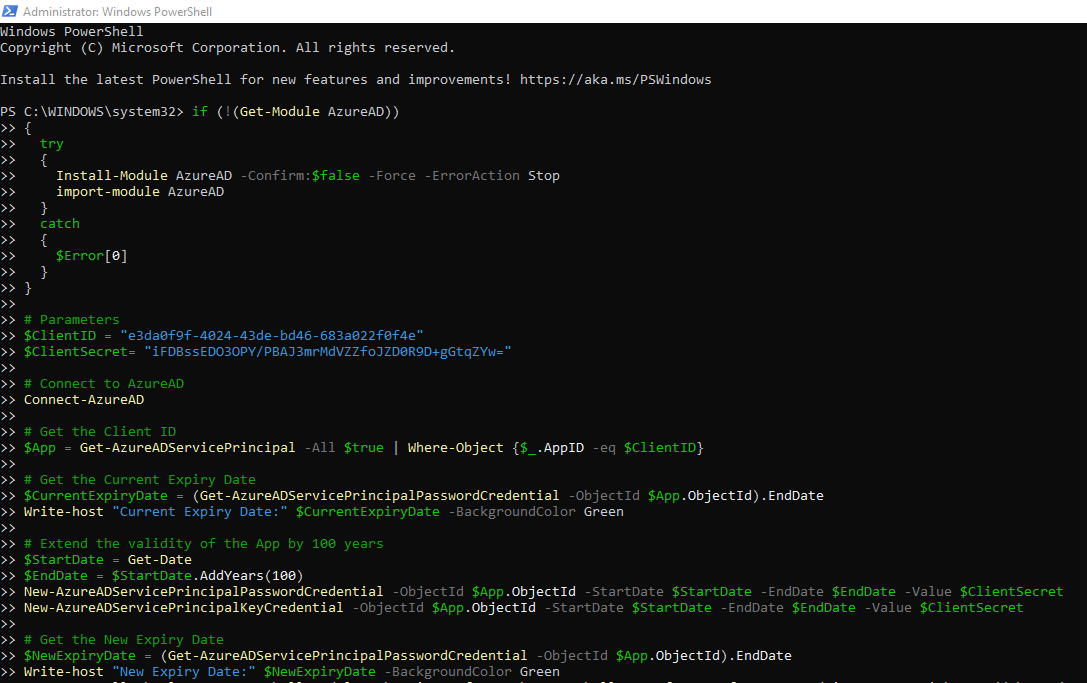Screen dimensions: 1087x683
Task: Click the Connect-AzureAD command
Action: click(84, 400)
